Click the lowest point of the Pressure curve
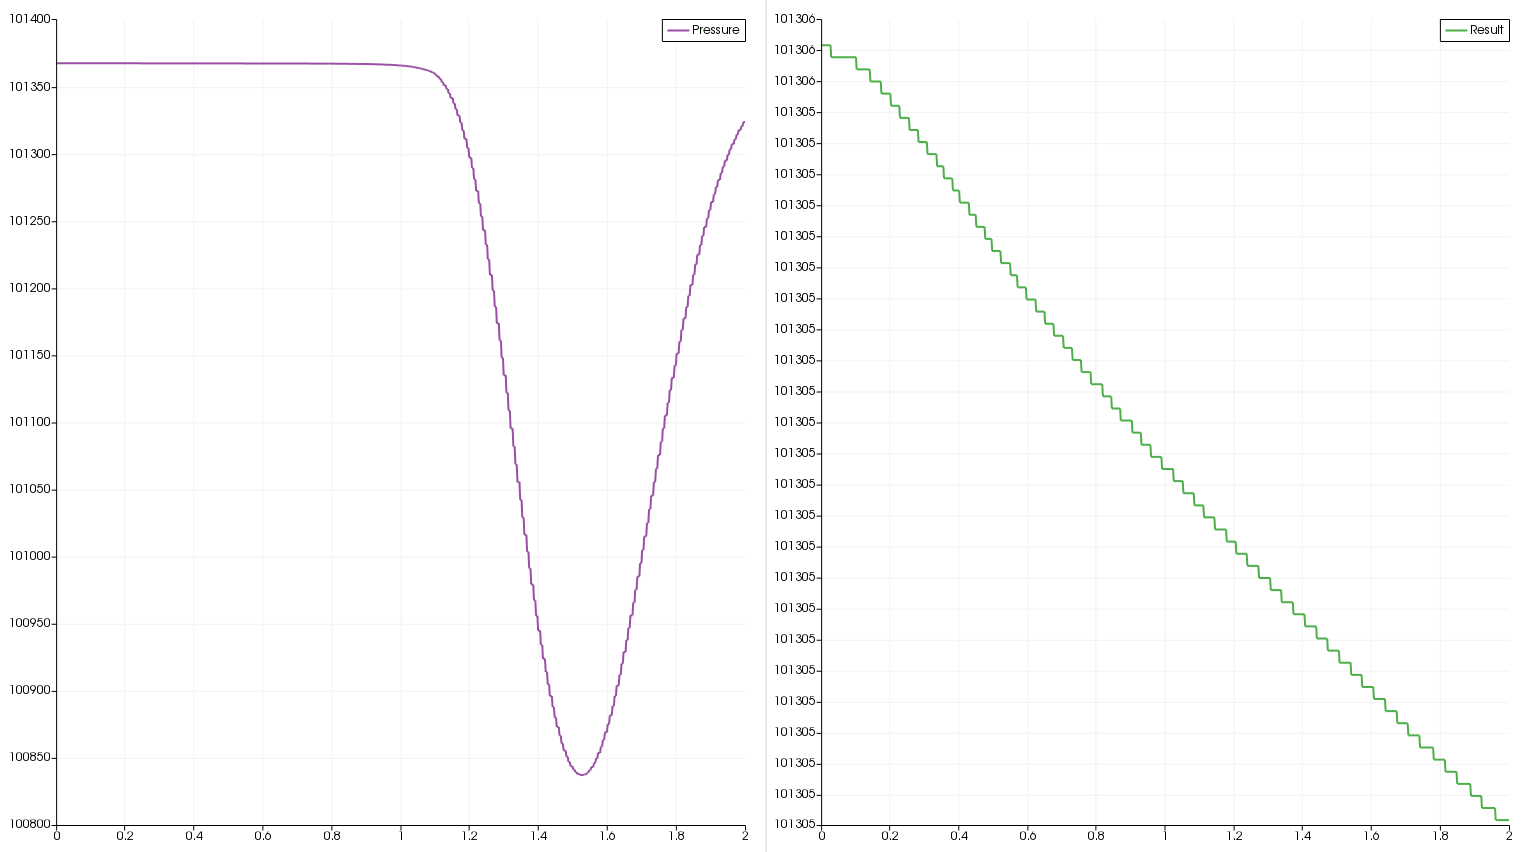 [x=582, y=774]
